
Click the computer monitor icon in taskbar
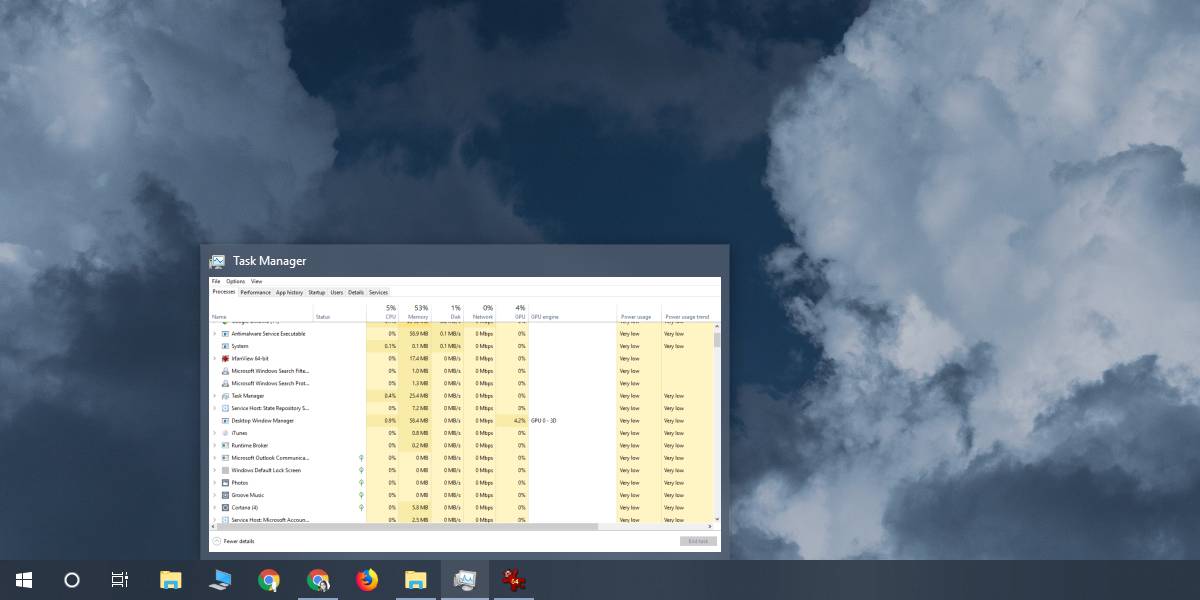220,580
